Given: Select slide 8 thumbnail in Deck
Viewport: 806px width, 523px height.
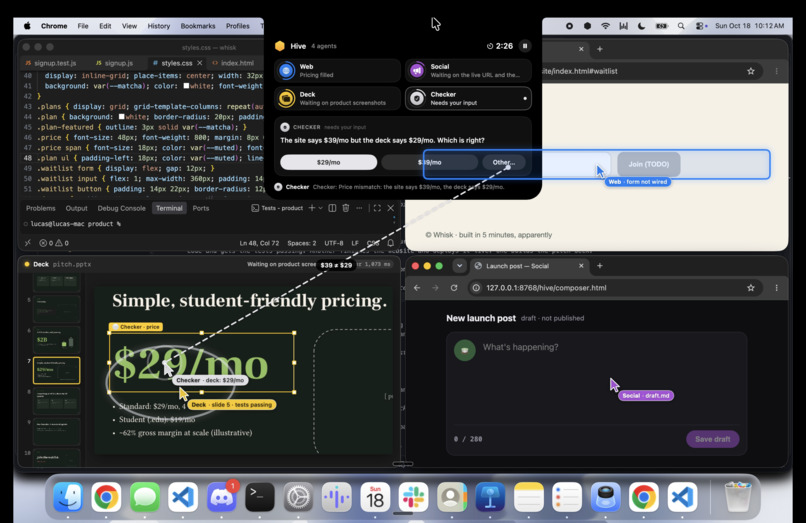Looking at the screenshot, I should click(x=57, y=401).
